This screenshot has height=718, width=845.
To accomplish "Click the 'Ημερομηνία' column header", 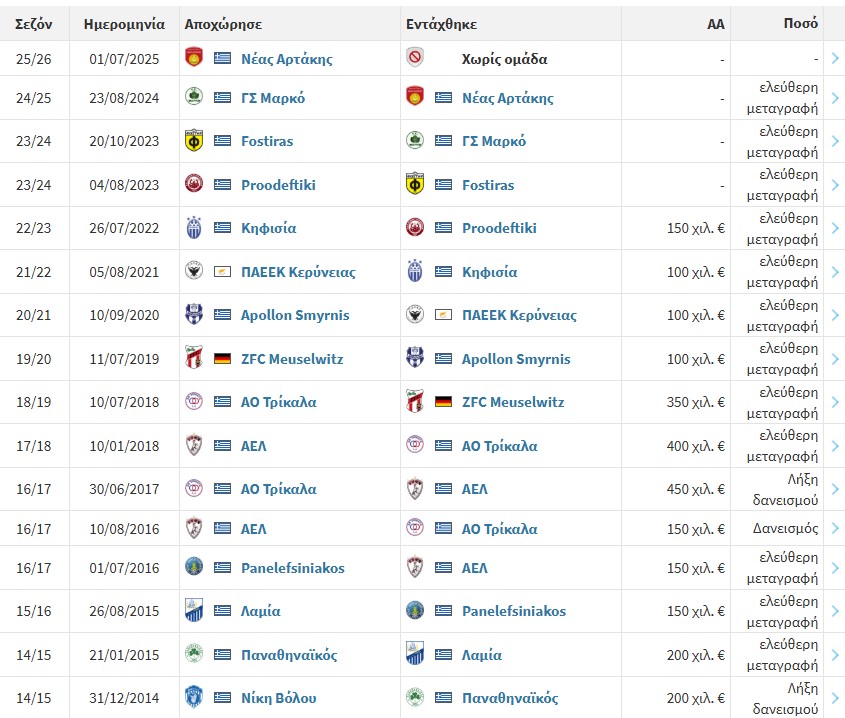I will pyautogui.click(x=124, y=24).
